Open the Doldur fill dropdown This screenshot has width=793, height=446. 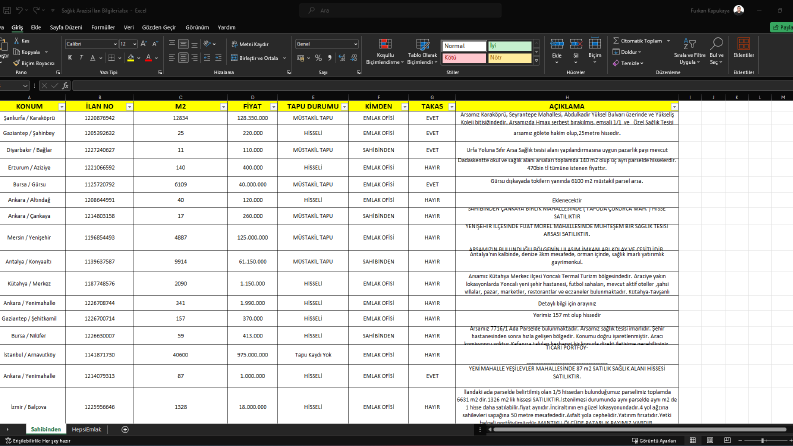coord(627,52)
